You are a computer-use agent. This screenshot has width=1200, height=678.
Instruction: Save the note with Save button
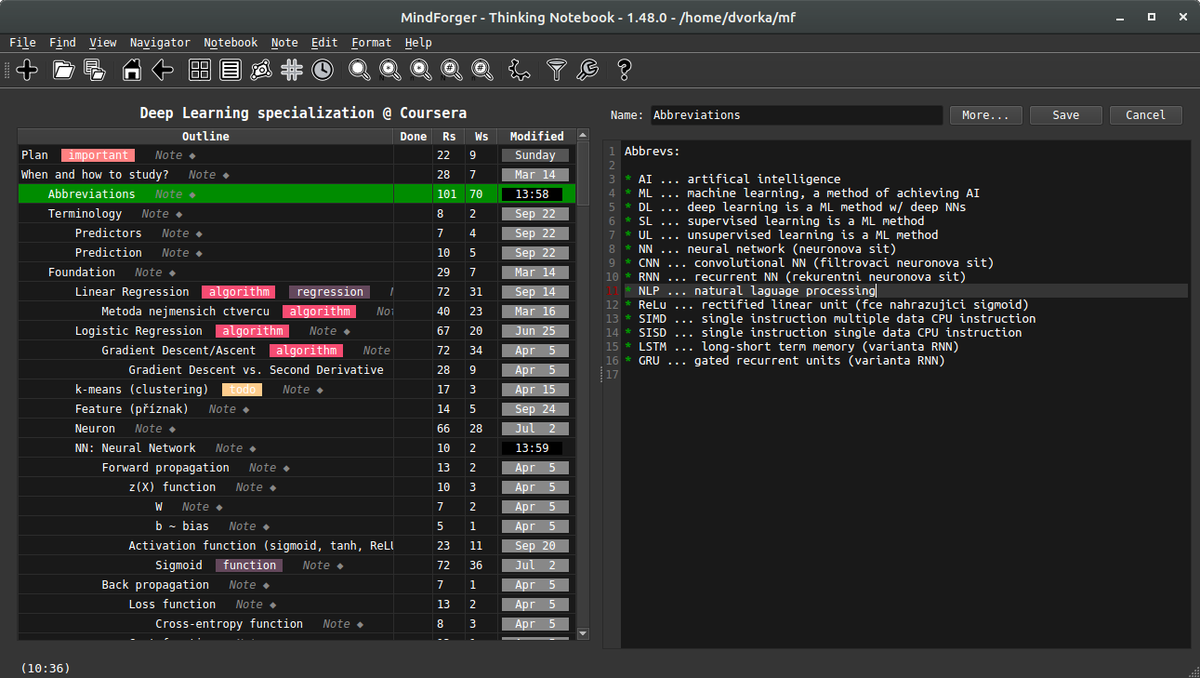1065,115
